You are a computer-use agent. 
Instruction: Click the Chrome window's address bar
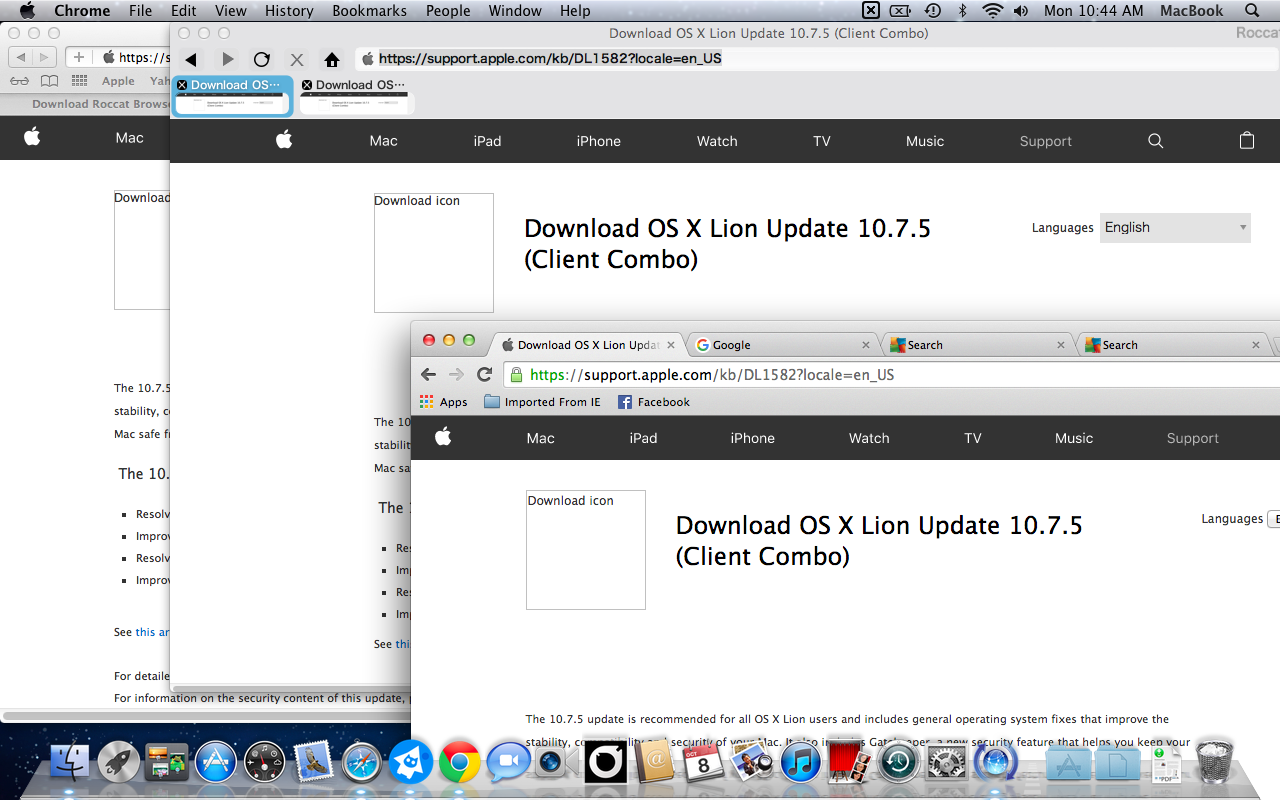(893, 375)
